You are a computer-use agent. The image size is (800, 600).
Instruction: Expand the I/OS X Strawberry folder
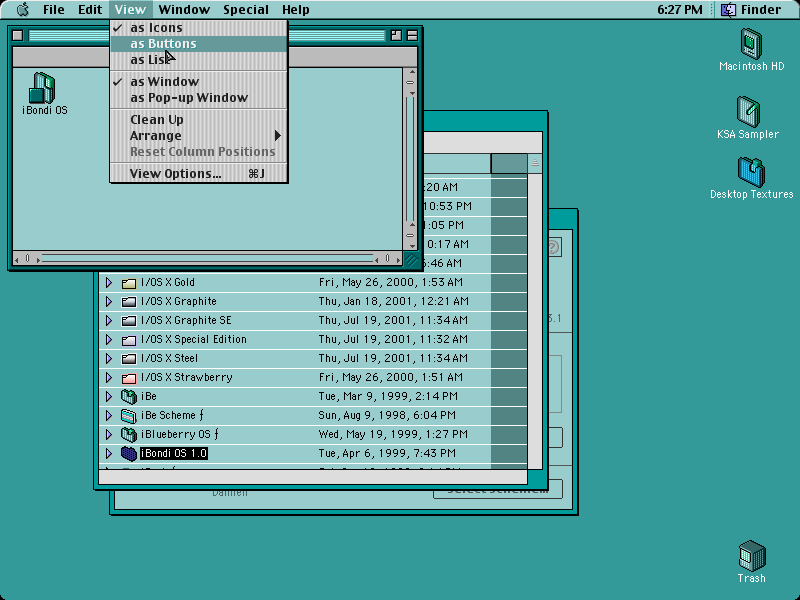[108, 378]
